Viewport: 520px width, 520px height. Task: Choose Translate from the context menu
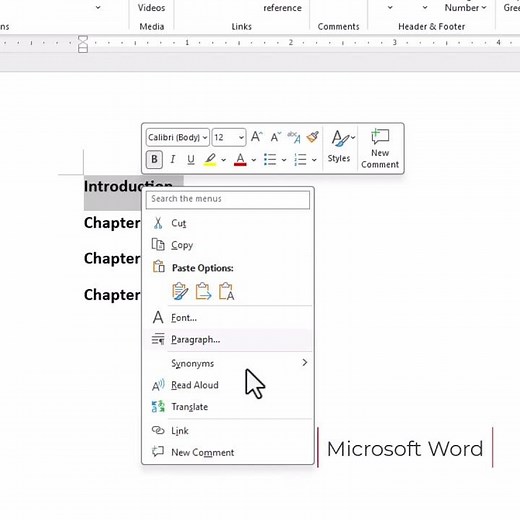228,407
